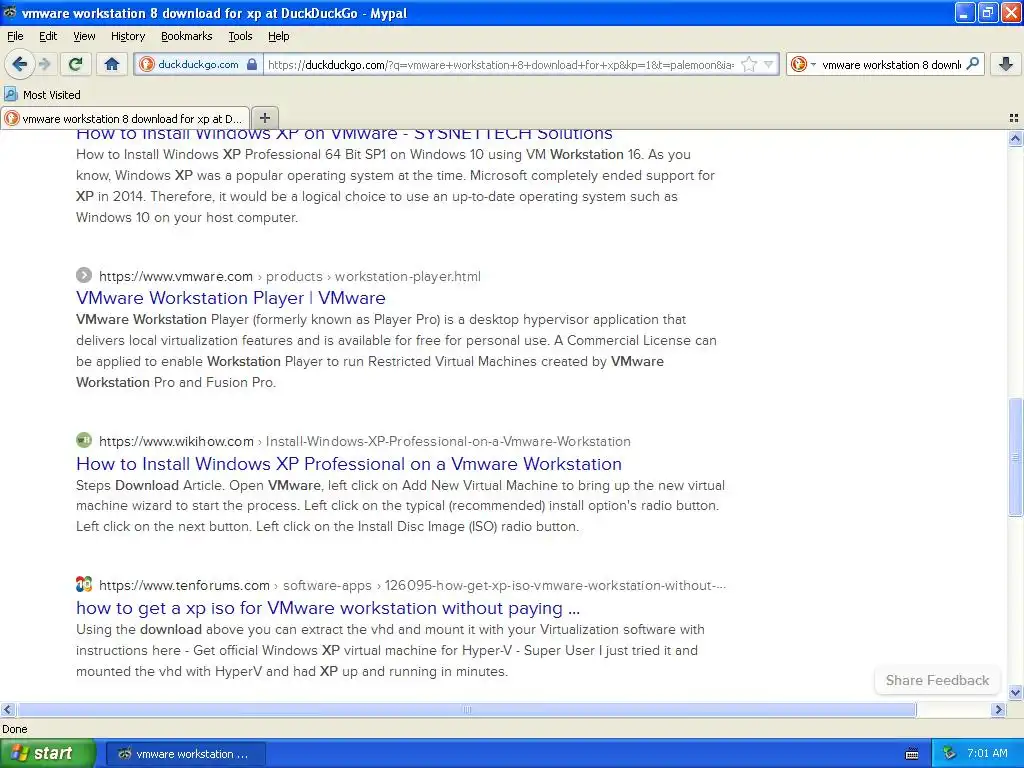The height and width of the screenshot is (768, 1024).
Task: Click the vertical scrollbar up arrow
Action: (x=1015, y=138)
